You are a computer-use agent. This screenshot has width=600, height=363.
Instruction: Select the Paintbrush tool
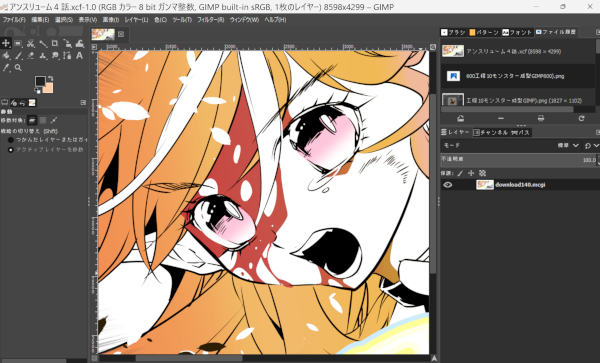coord(18,55)
